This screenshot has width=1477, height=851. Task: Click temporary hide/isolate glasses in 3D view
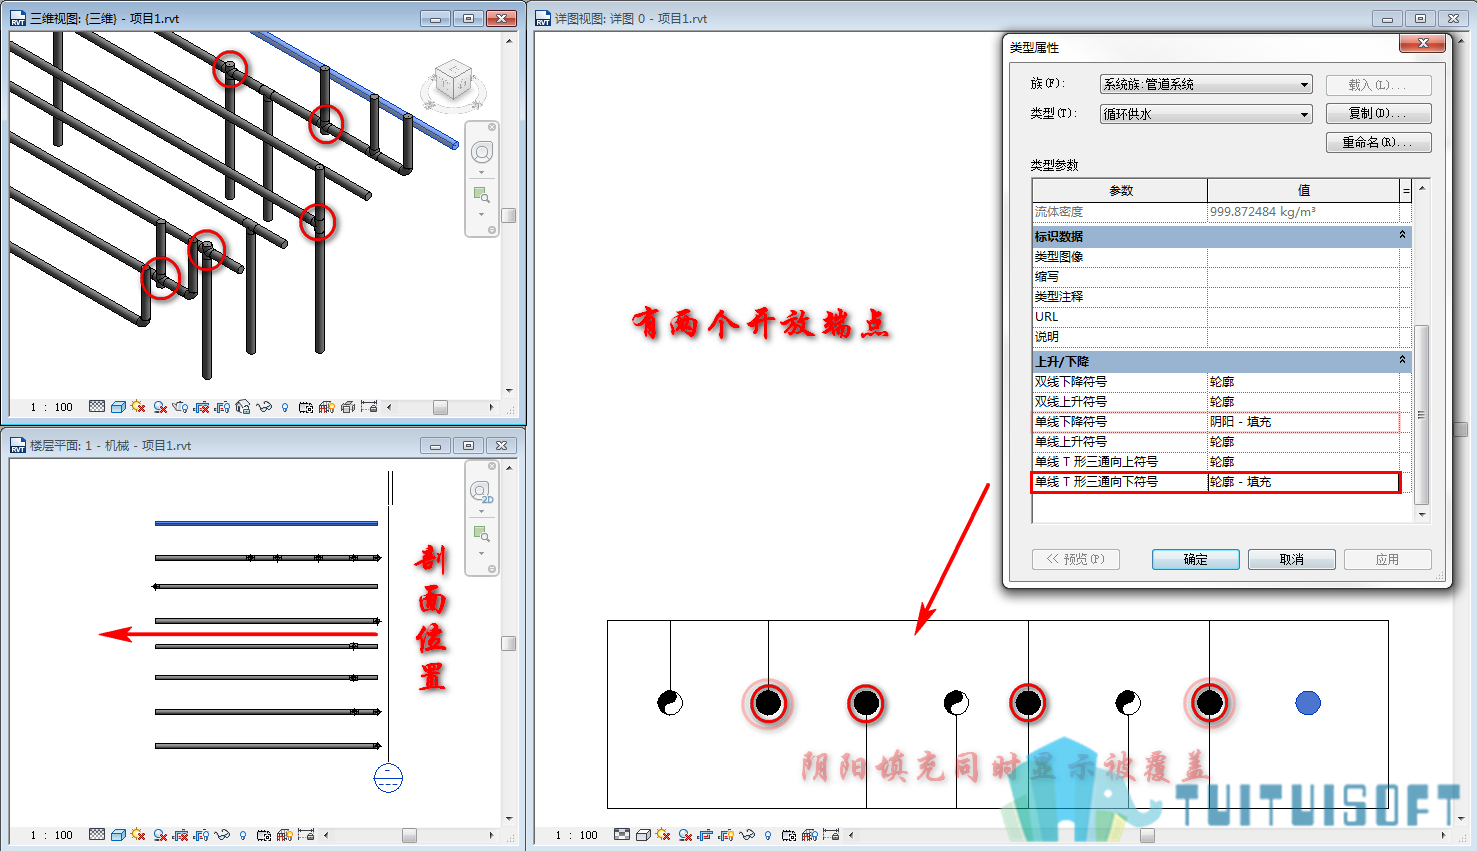click(x=264, y=407)
